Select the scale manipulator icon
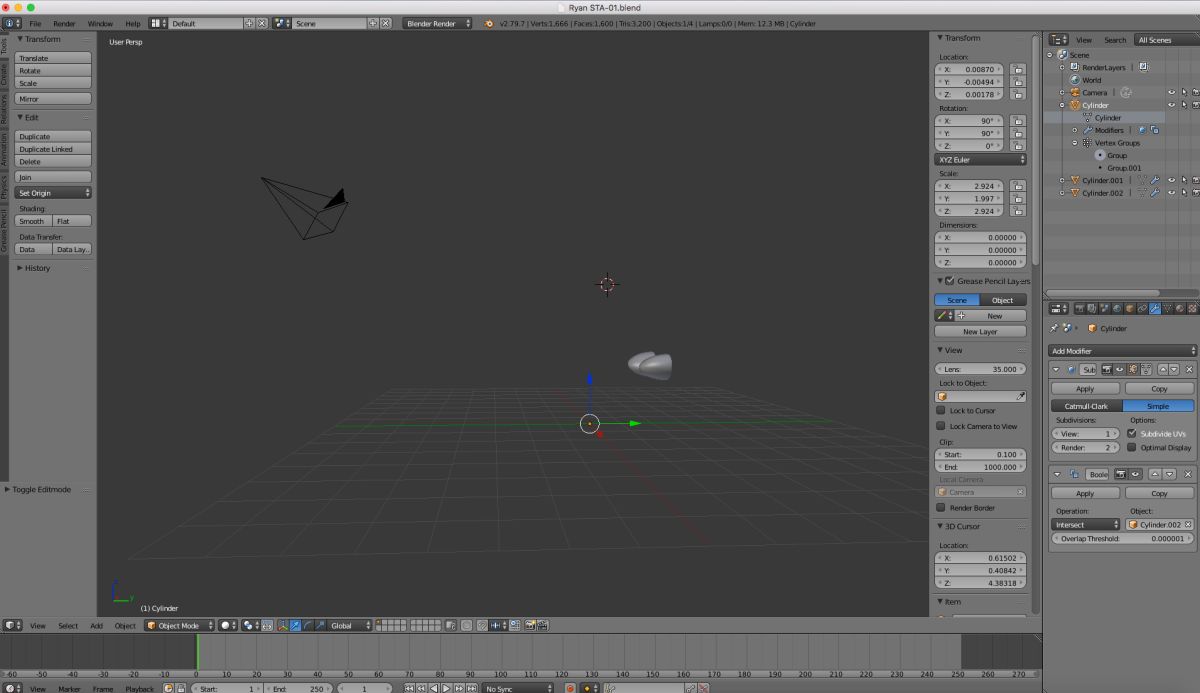This screenshot has height=693, width=1200. point(319,625)
